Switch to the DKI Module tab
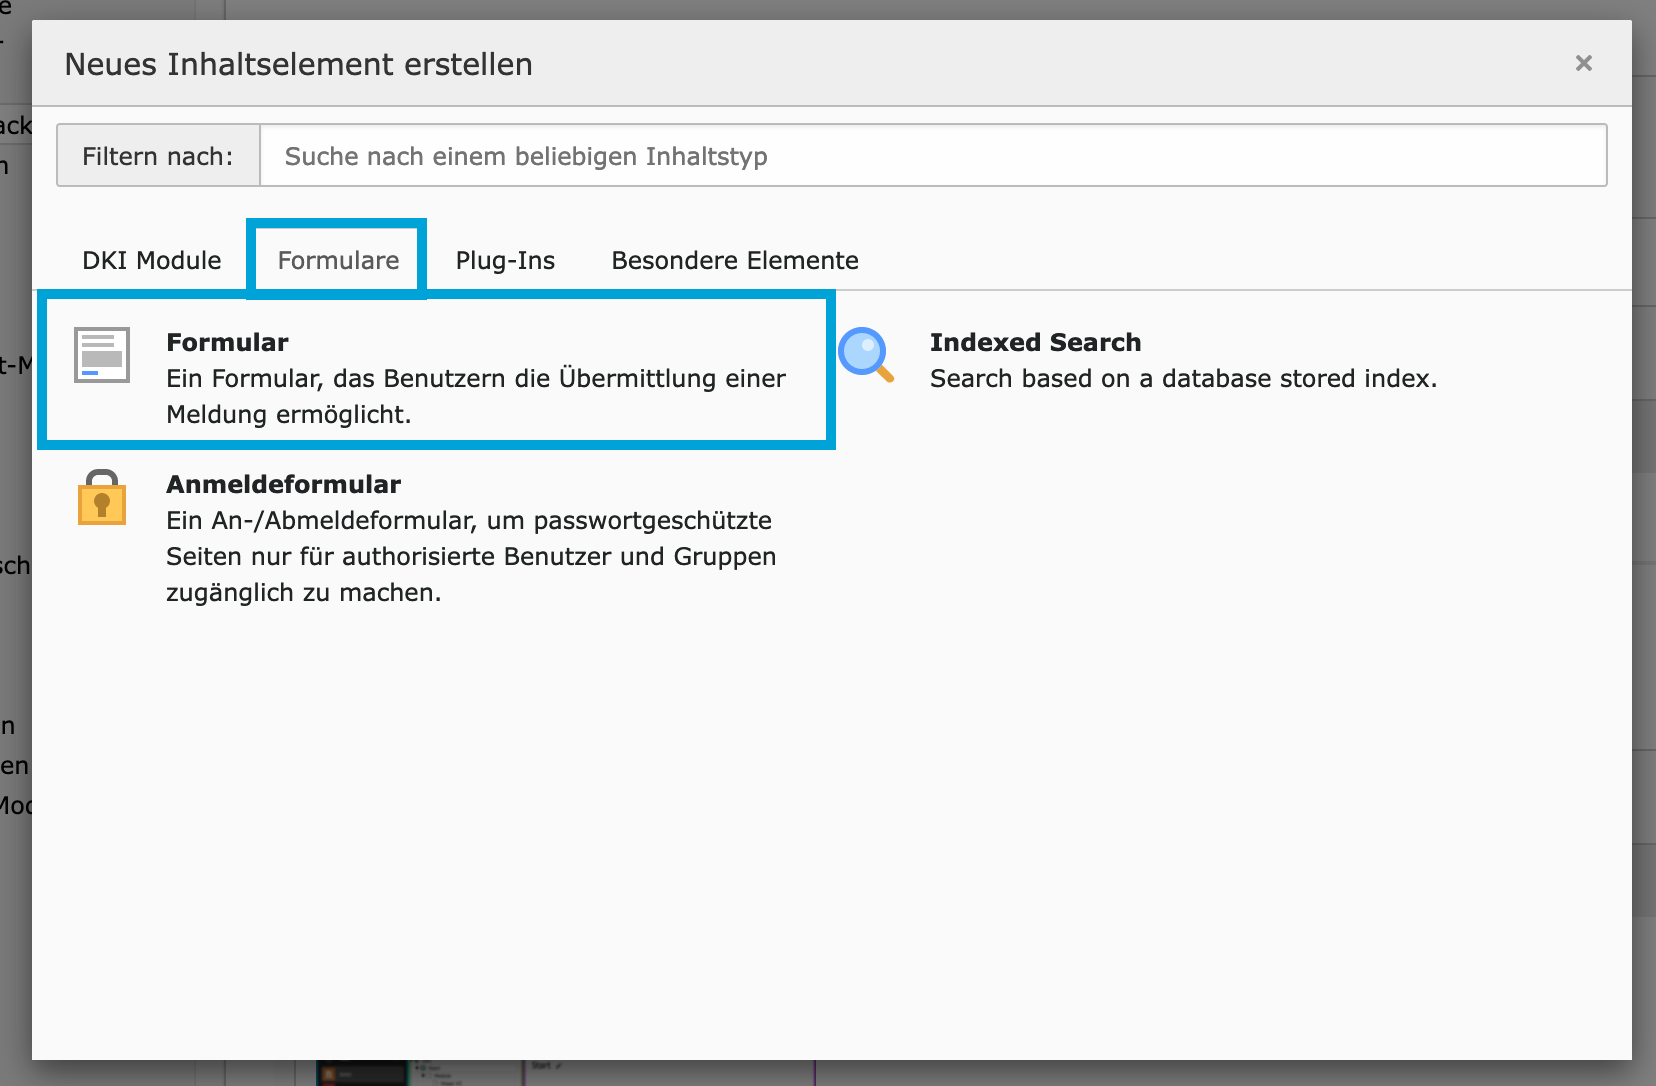This screenshot has height=1086, width=1656. pos(152,260)
